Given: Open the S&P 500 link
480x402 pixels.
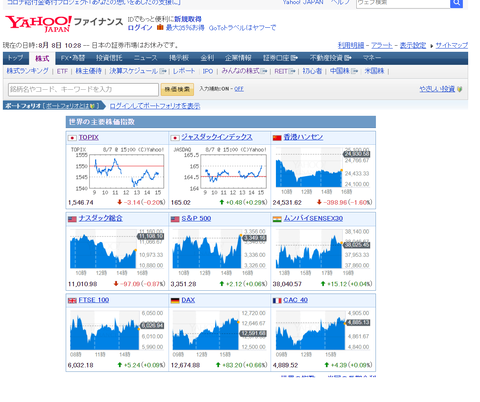Looking at the screenshot, I should pos(196,219).
